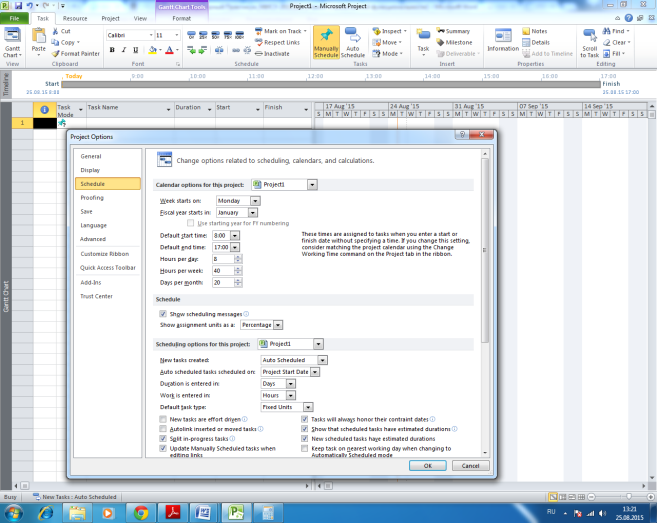Toggle Italic formatting

[124, 50]
